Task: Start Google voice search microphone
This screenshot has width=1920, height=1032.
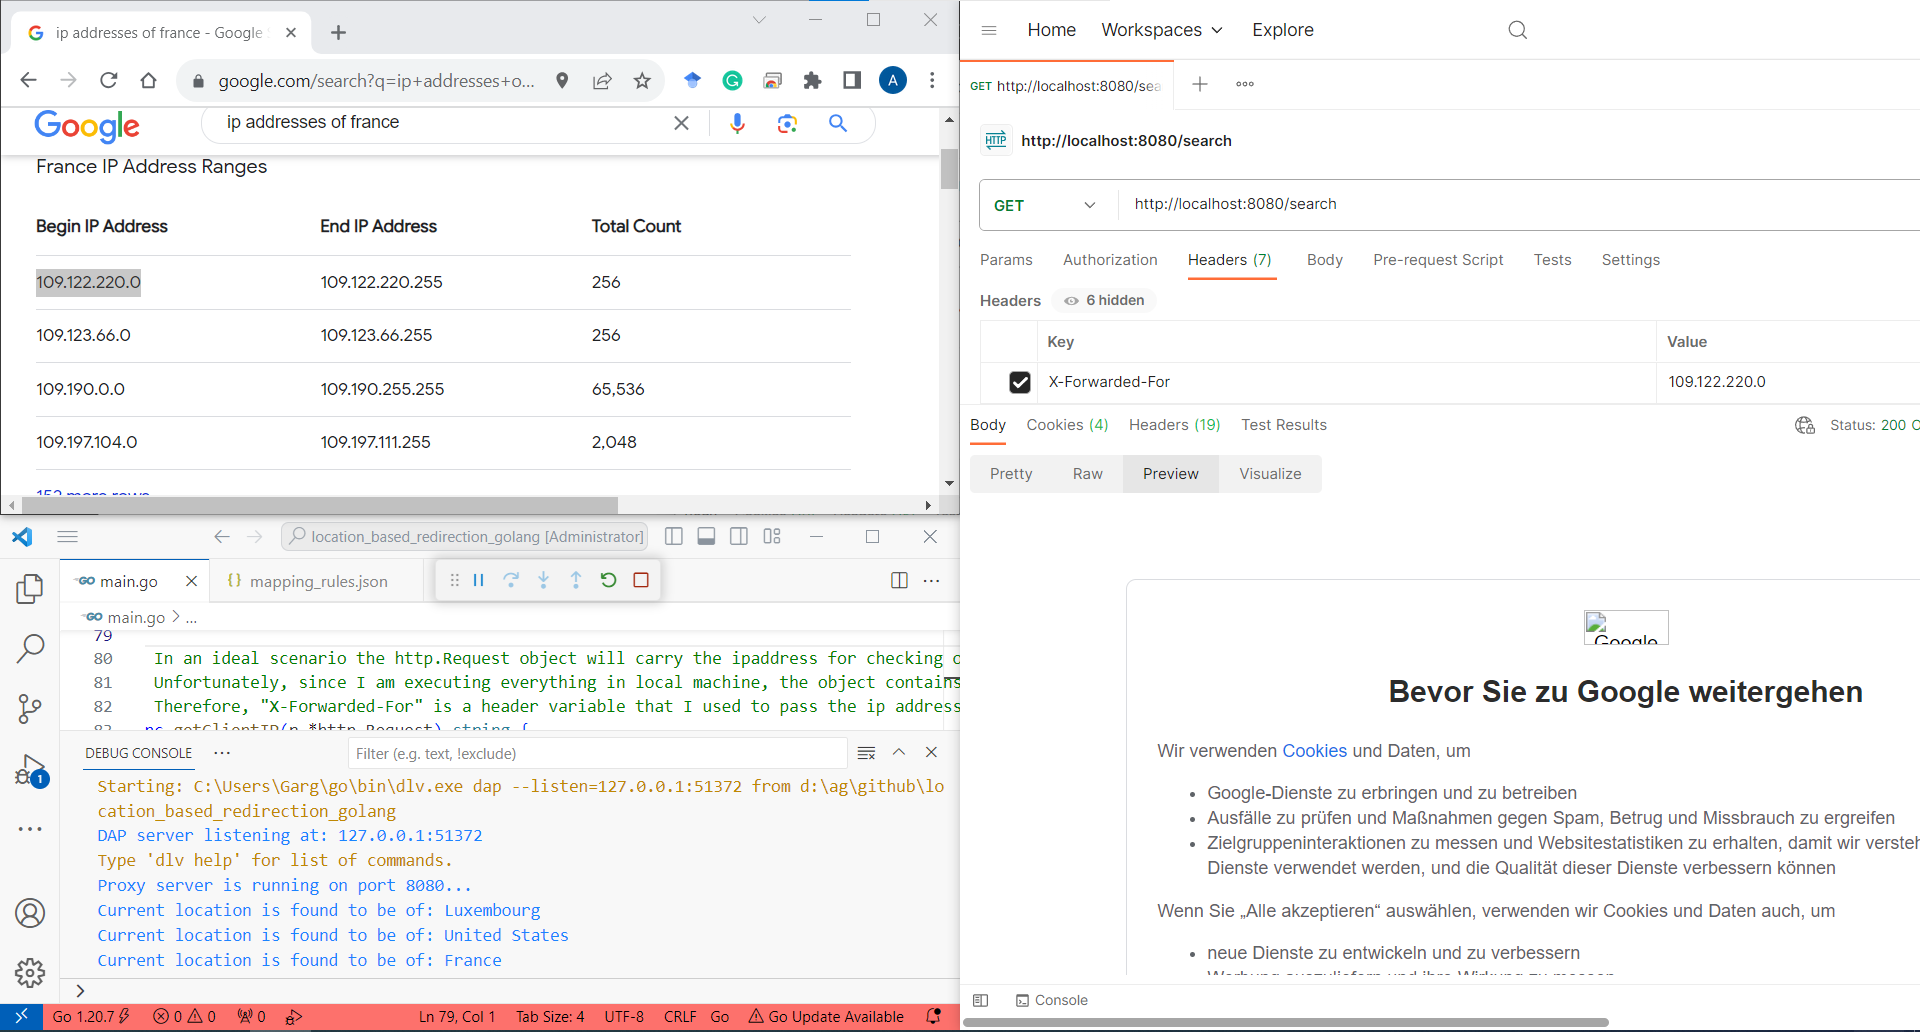Action: 737,123
